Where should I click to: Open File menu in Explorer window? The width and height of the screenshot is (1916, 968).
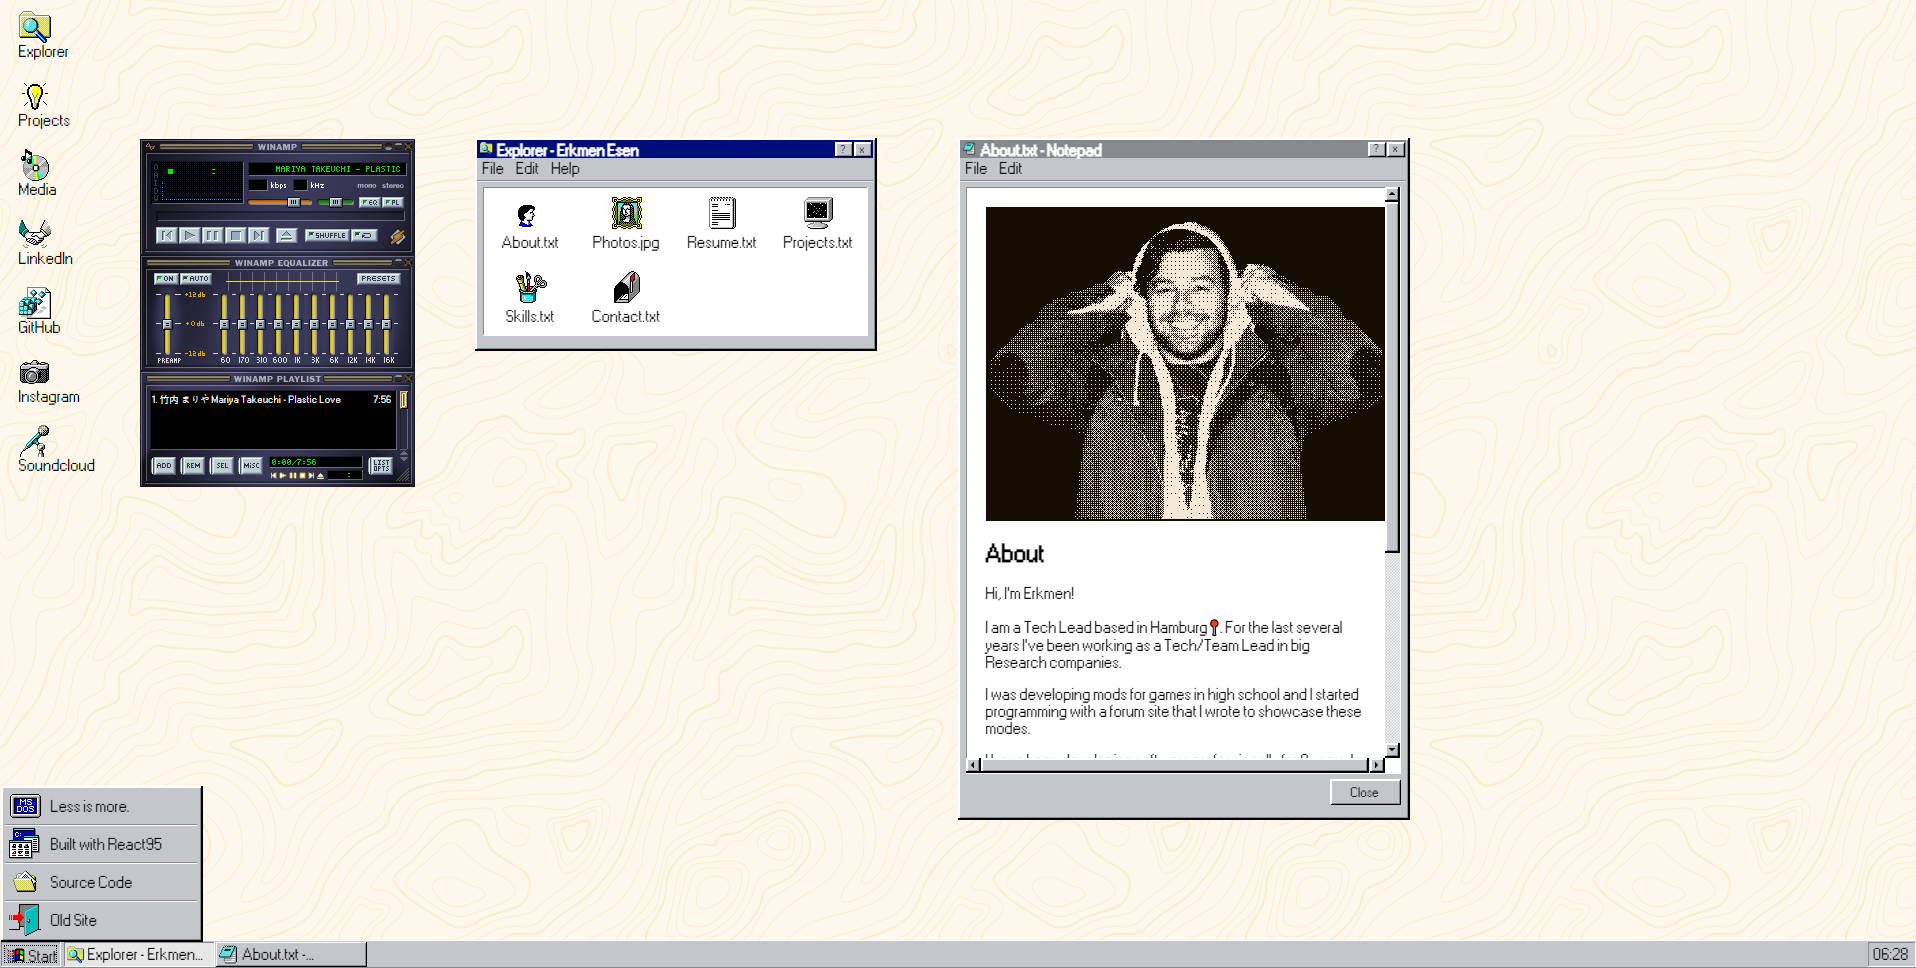point(492,169)
